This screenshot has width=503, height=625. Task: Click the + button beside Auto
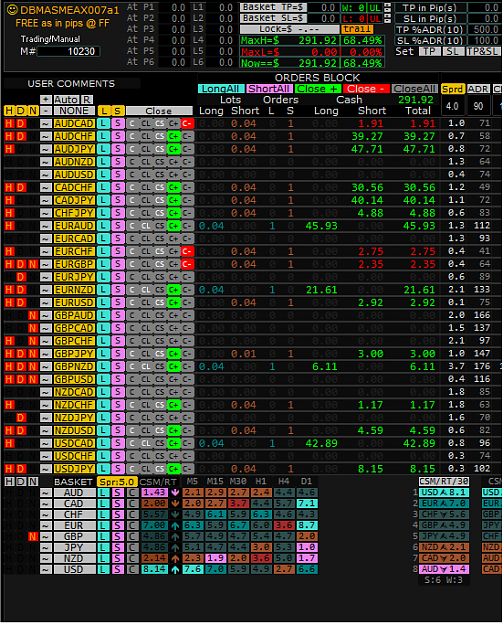pos(46,100)
